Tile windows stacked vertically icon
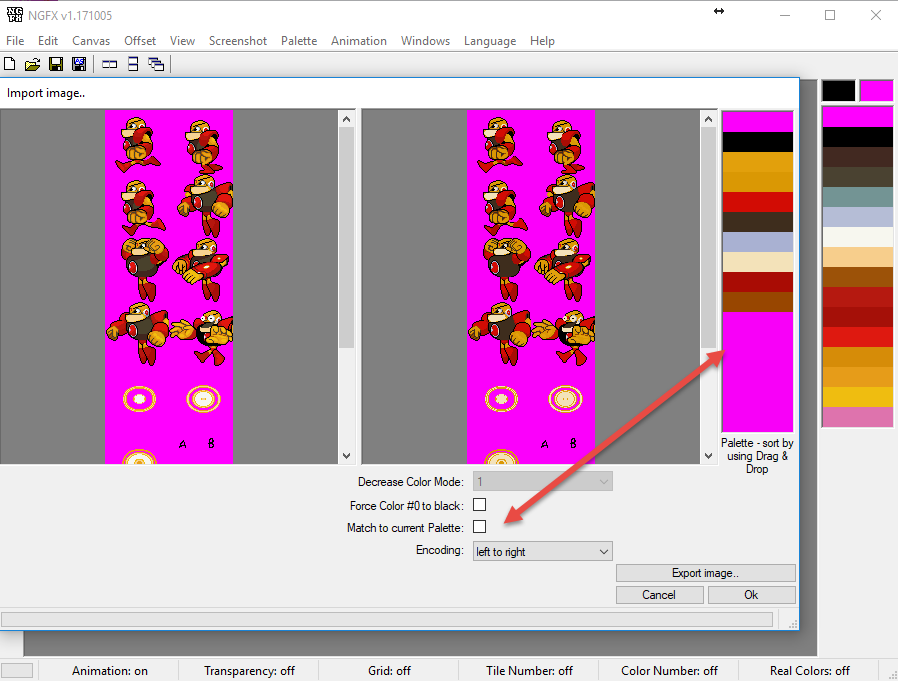The image size is (898, 681). [x=133, y=64]
